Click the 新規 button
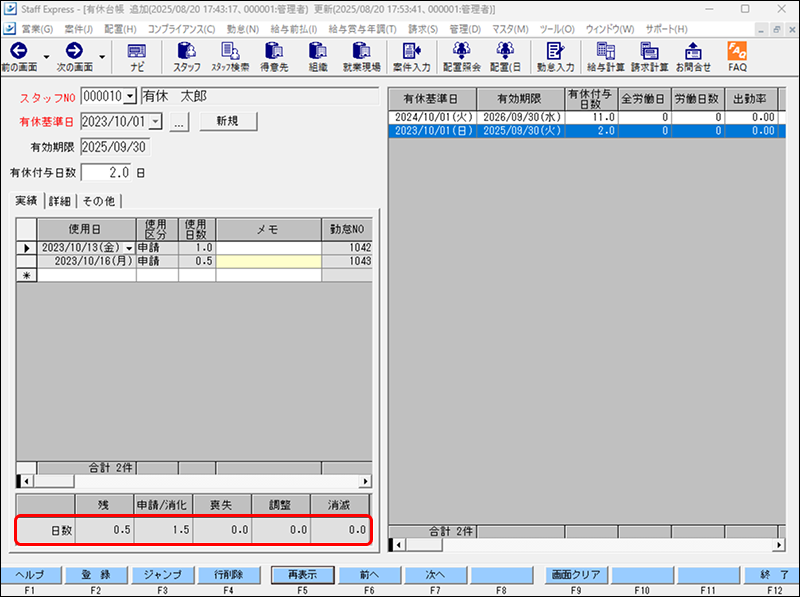This screenshot has width=800, height=597. coord(228,121)
